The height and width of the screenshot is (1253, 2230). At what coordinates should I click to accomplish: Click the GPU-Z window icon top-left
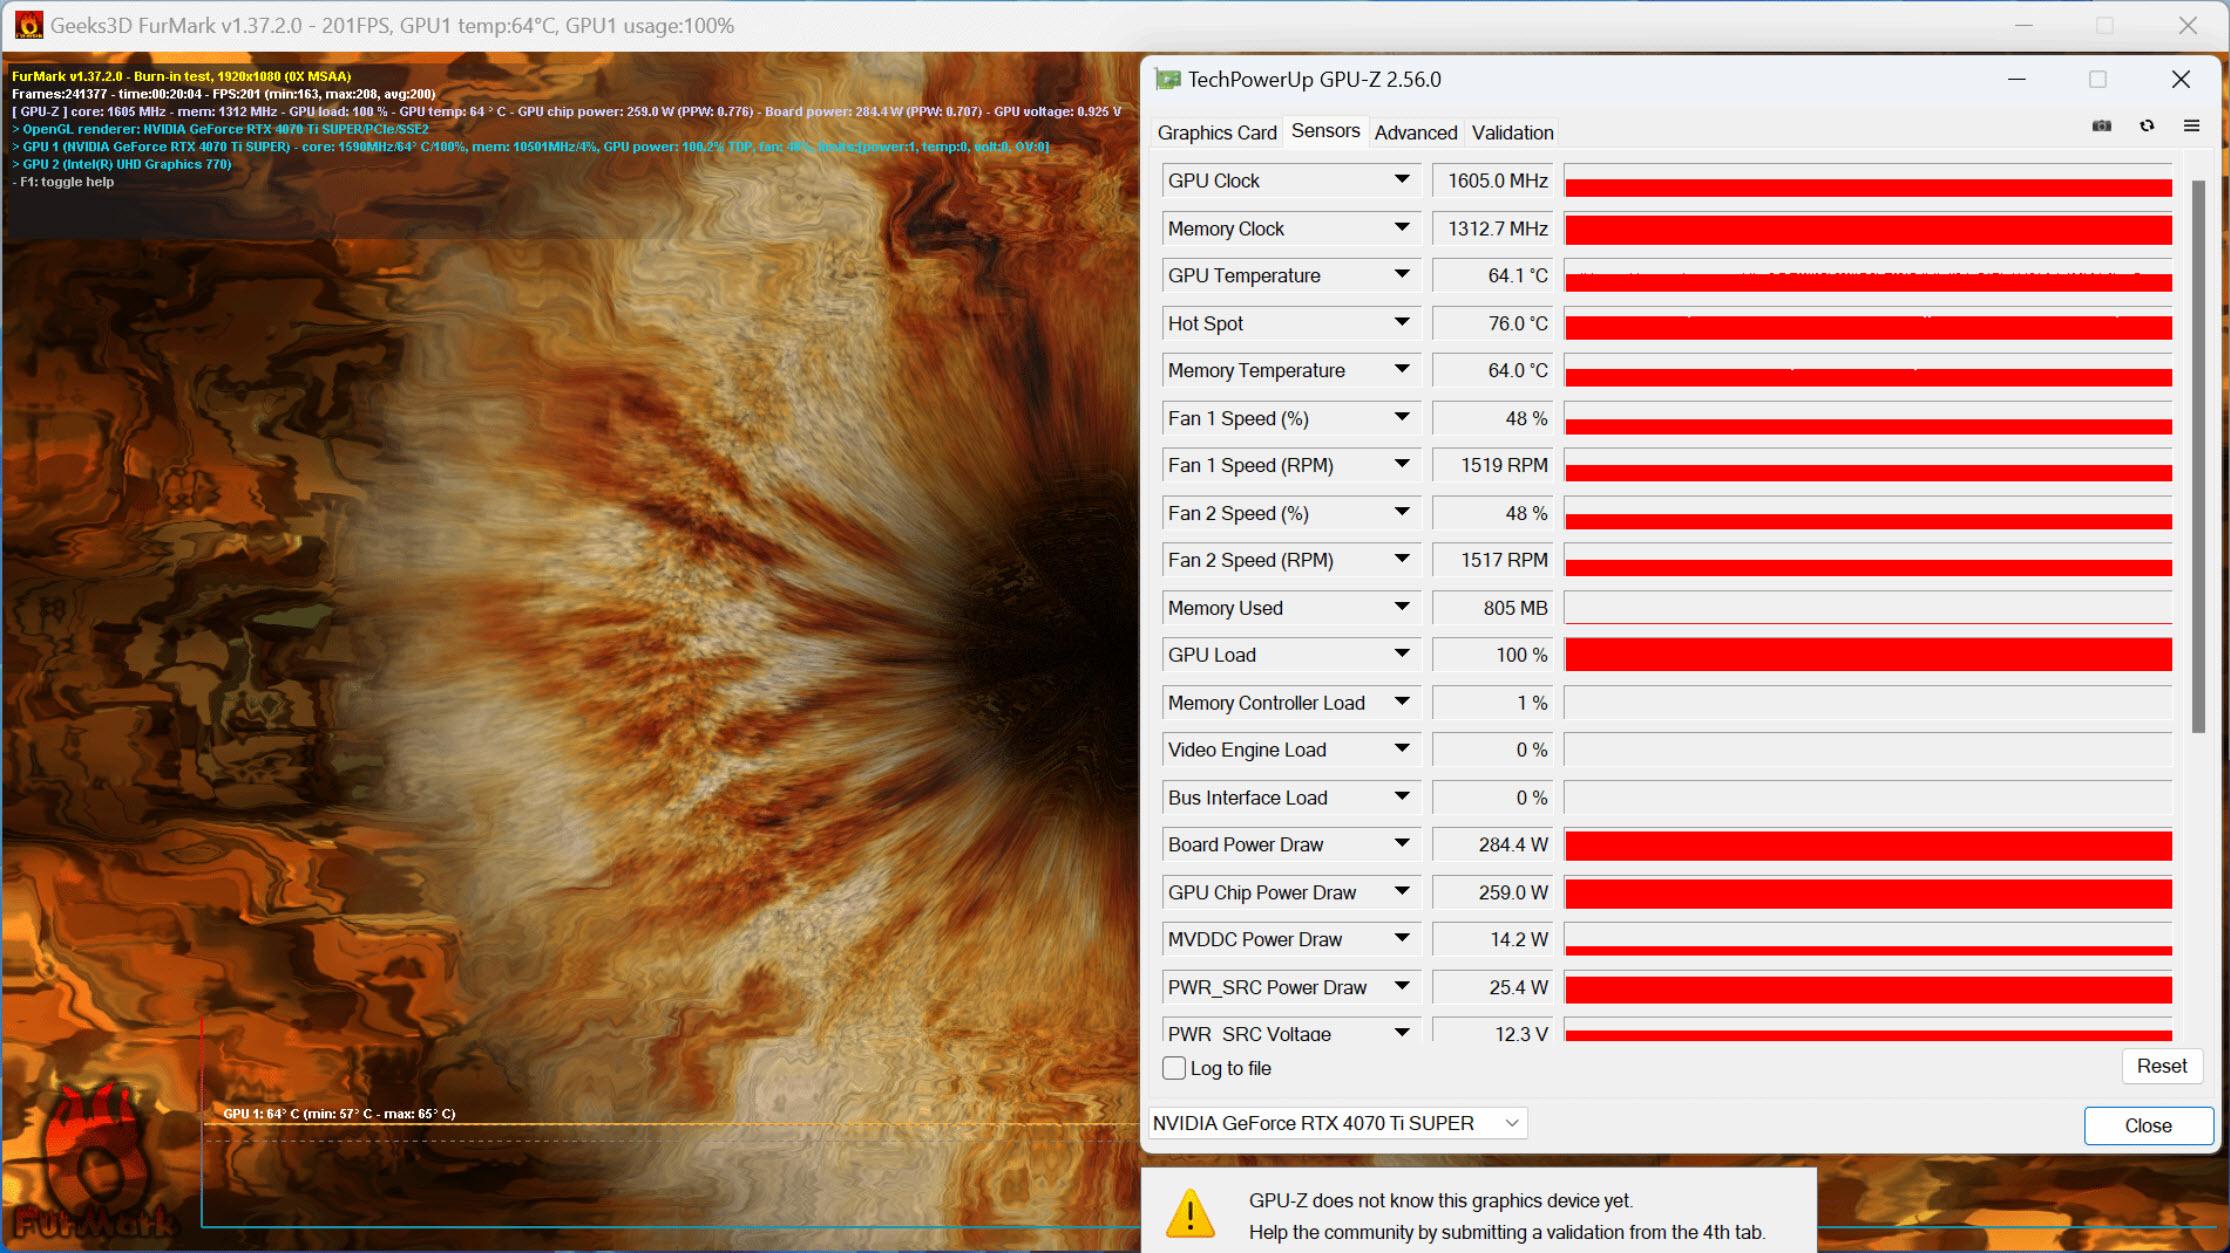[x=1167, y=80]
